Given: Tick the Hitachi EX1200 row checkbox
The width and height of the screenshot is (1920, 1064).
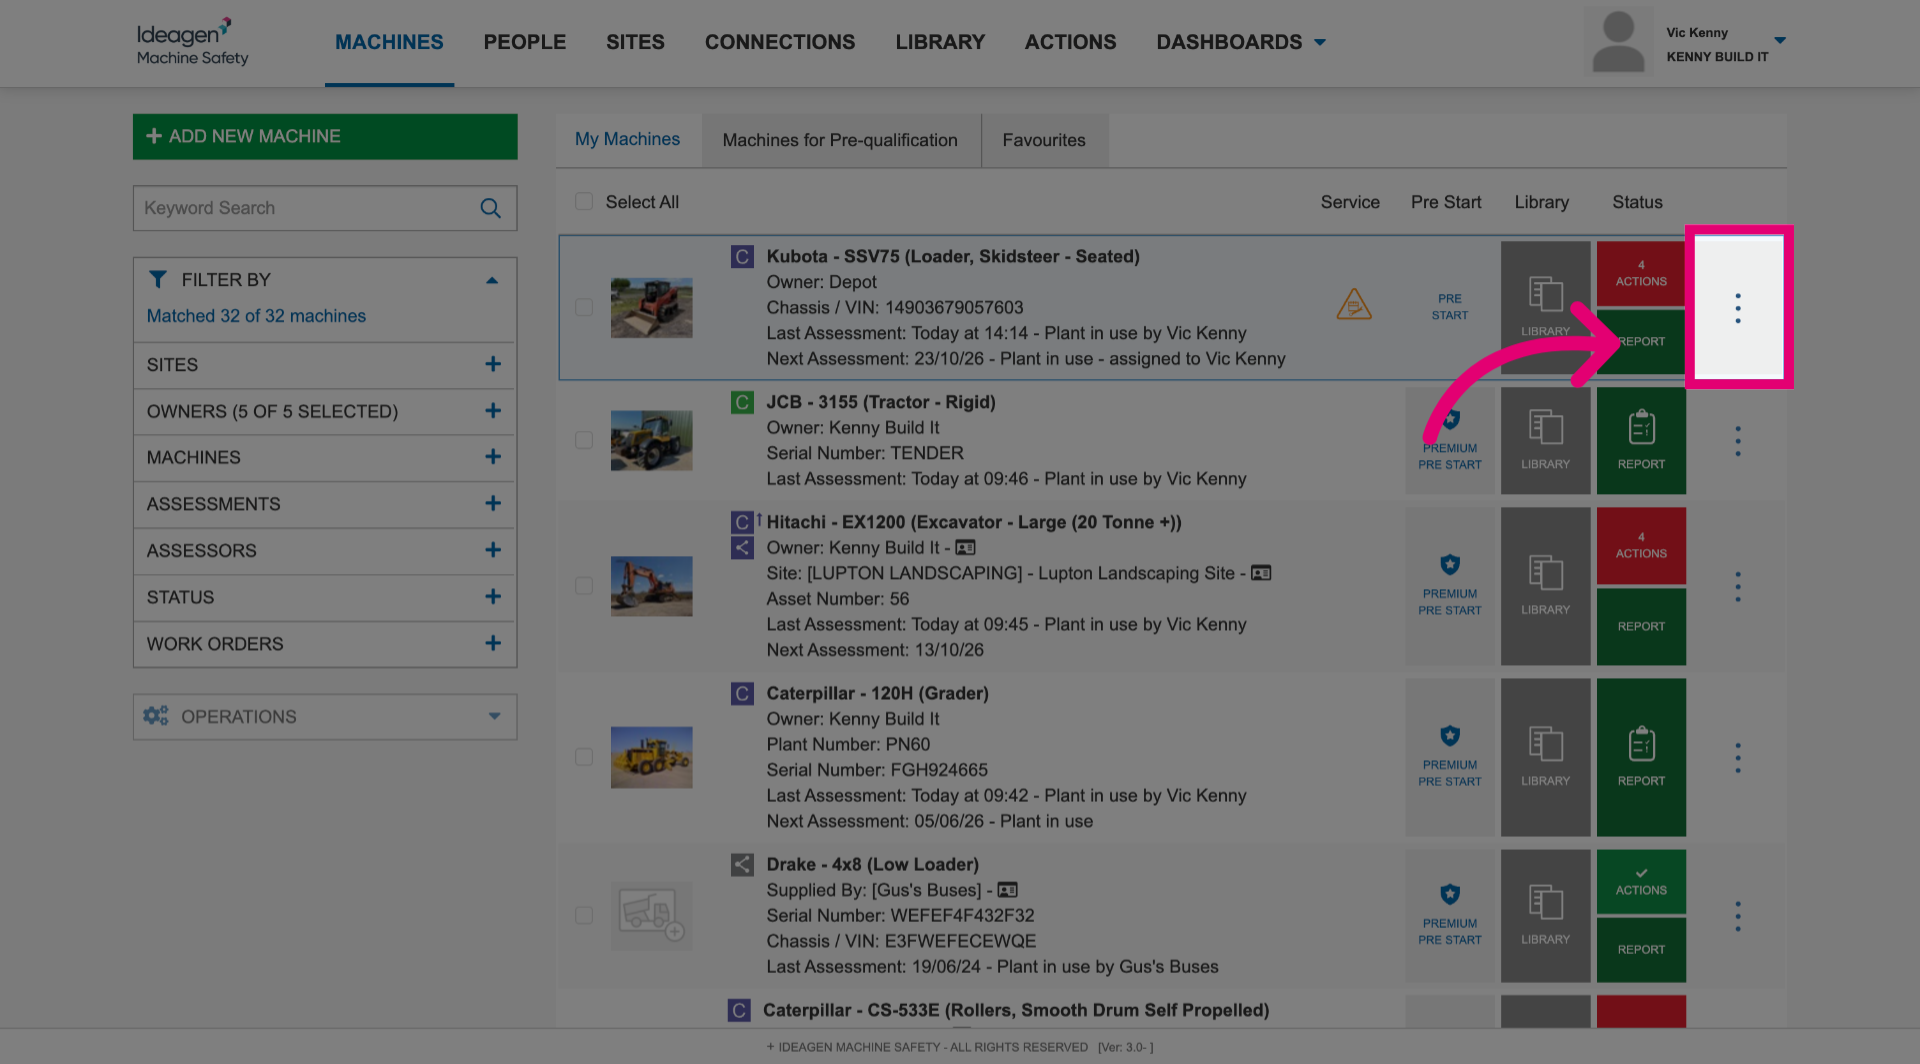Looking at the screenshot, I should click(x=584, y=586).
